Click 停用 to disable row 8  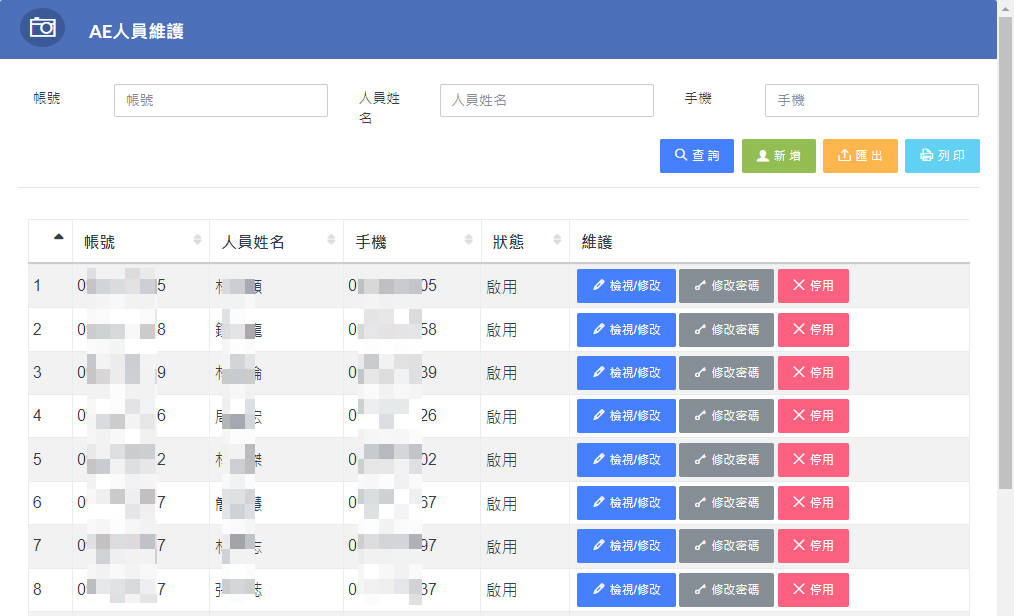coord(813,589)
